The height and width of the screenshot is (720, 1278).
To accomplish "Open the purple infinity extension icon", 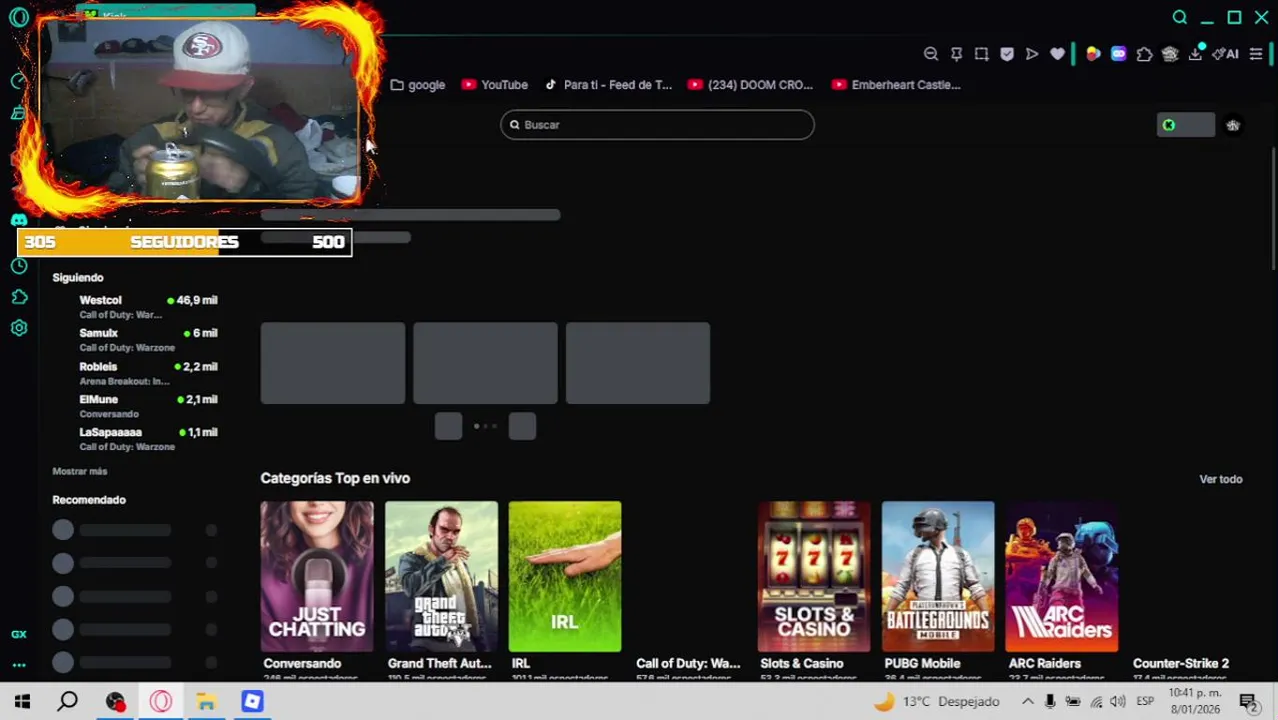I will 1118,54.
